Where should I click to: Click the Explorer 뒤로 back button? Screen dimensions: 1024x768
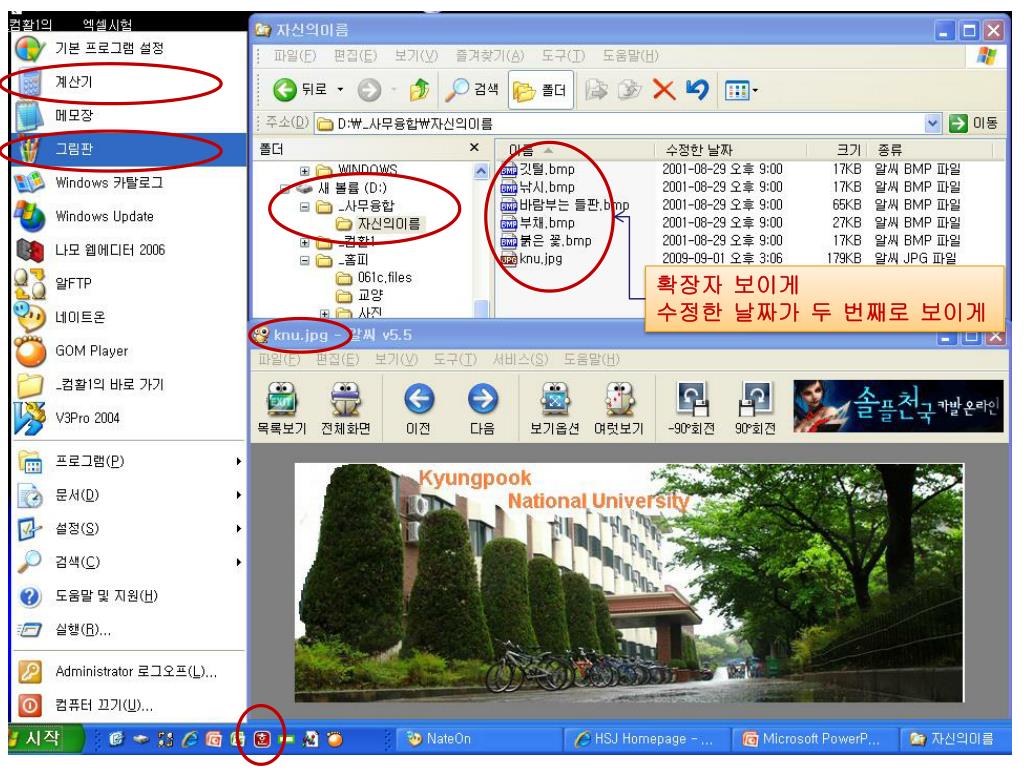(300, 89)
